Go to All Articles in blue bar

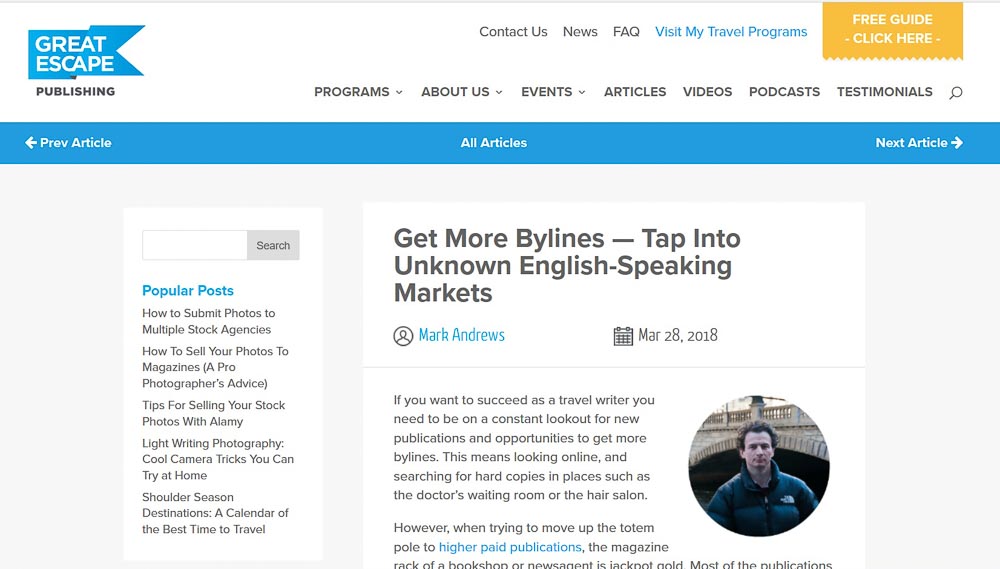coord(494,143)
